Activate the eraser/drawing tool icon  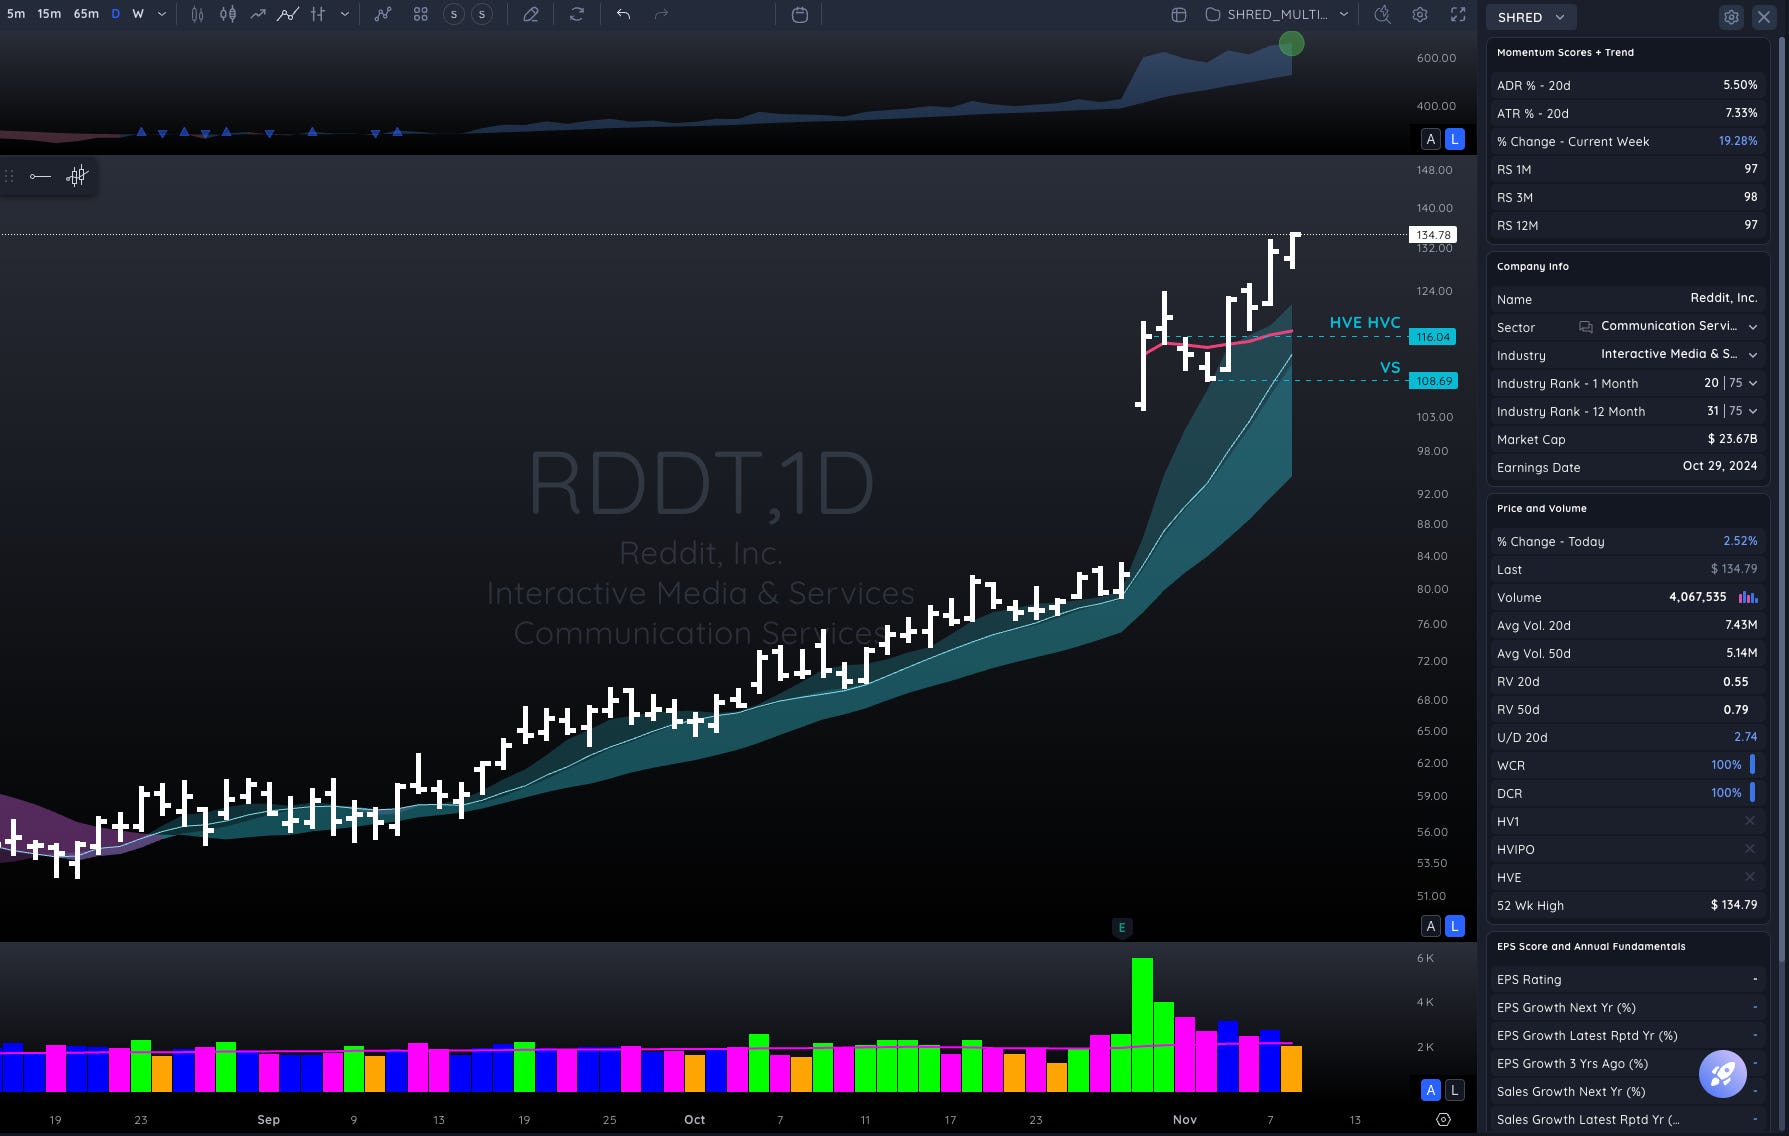(531, 14)
